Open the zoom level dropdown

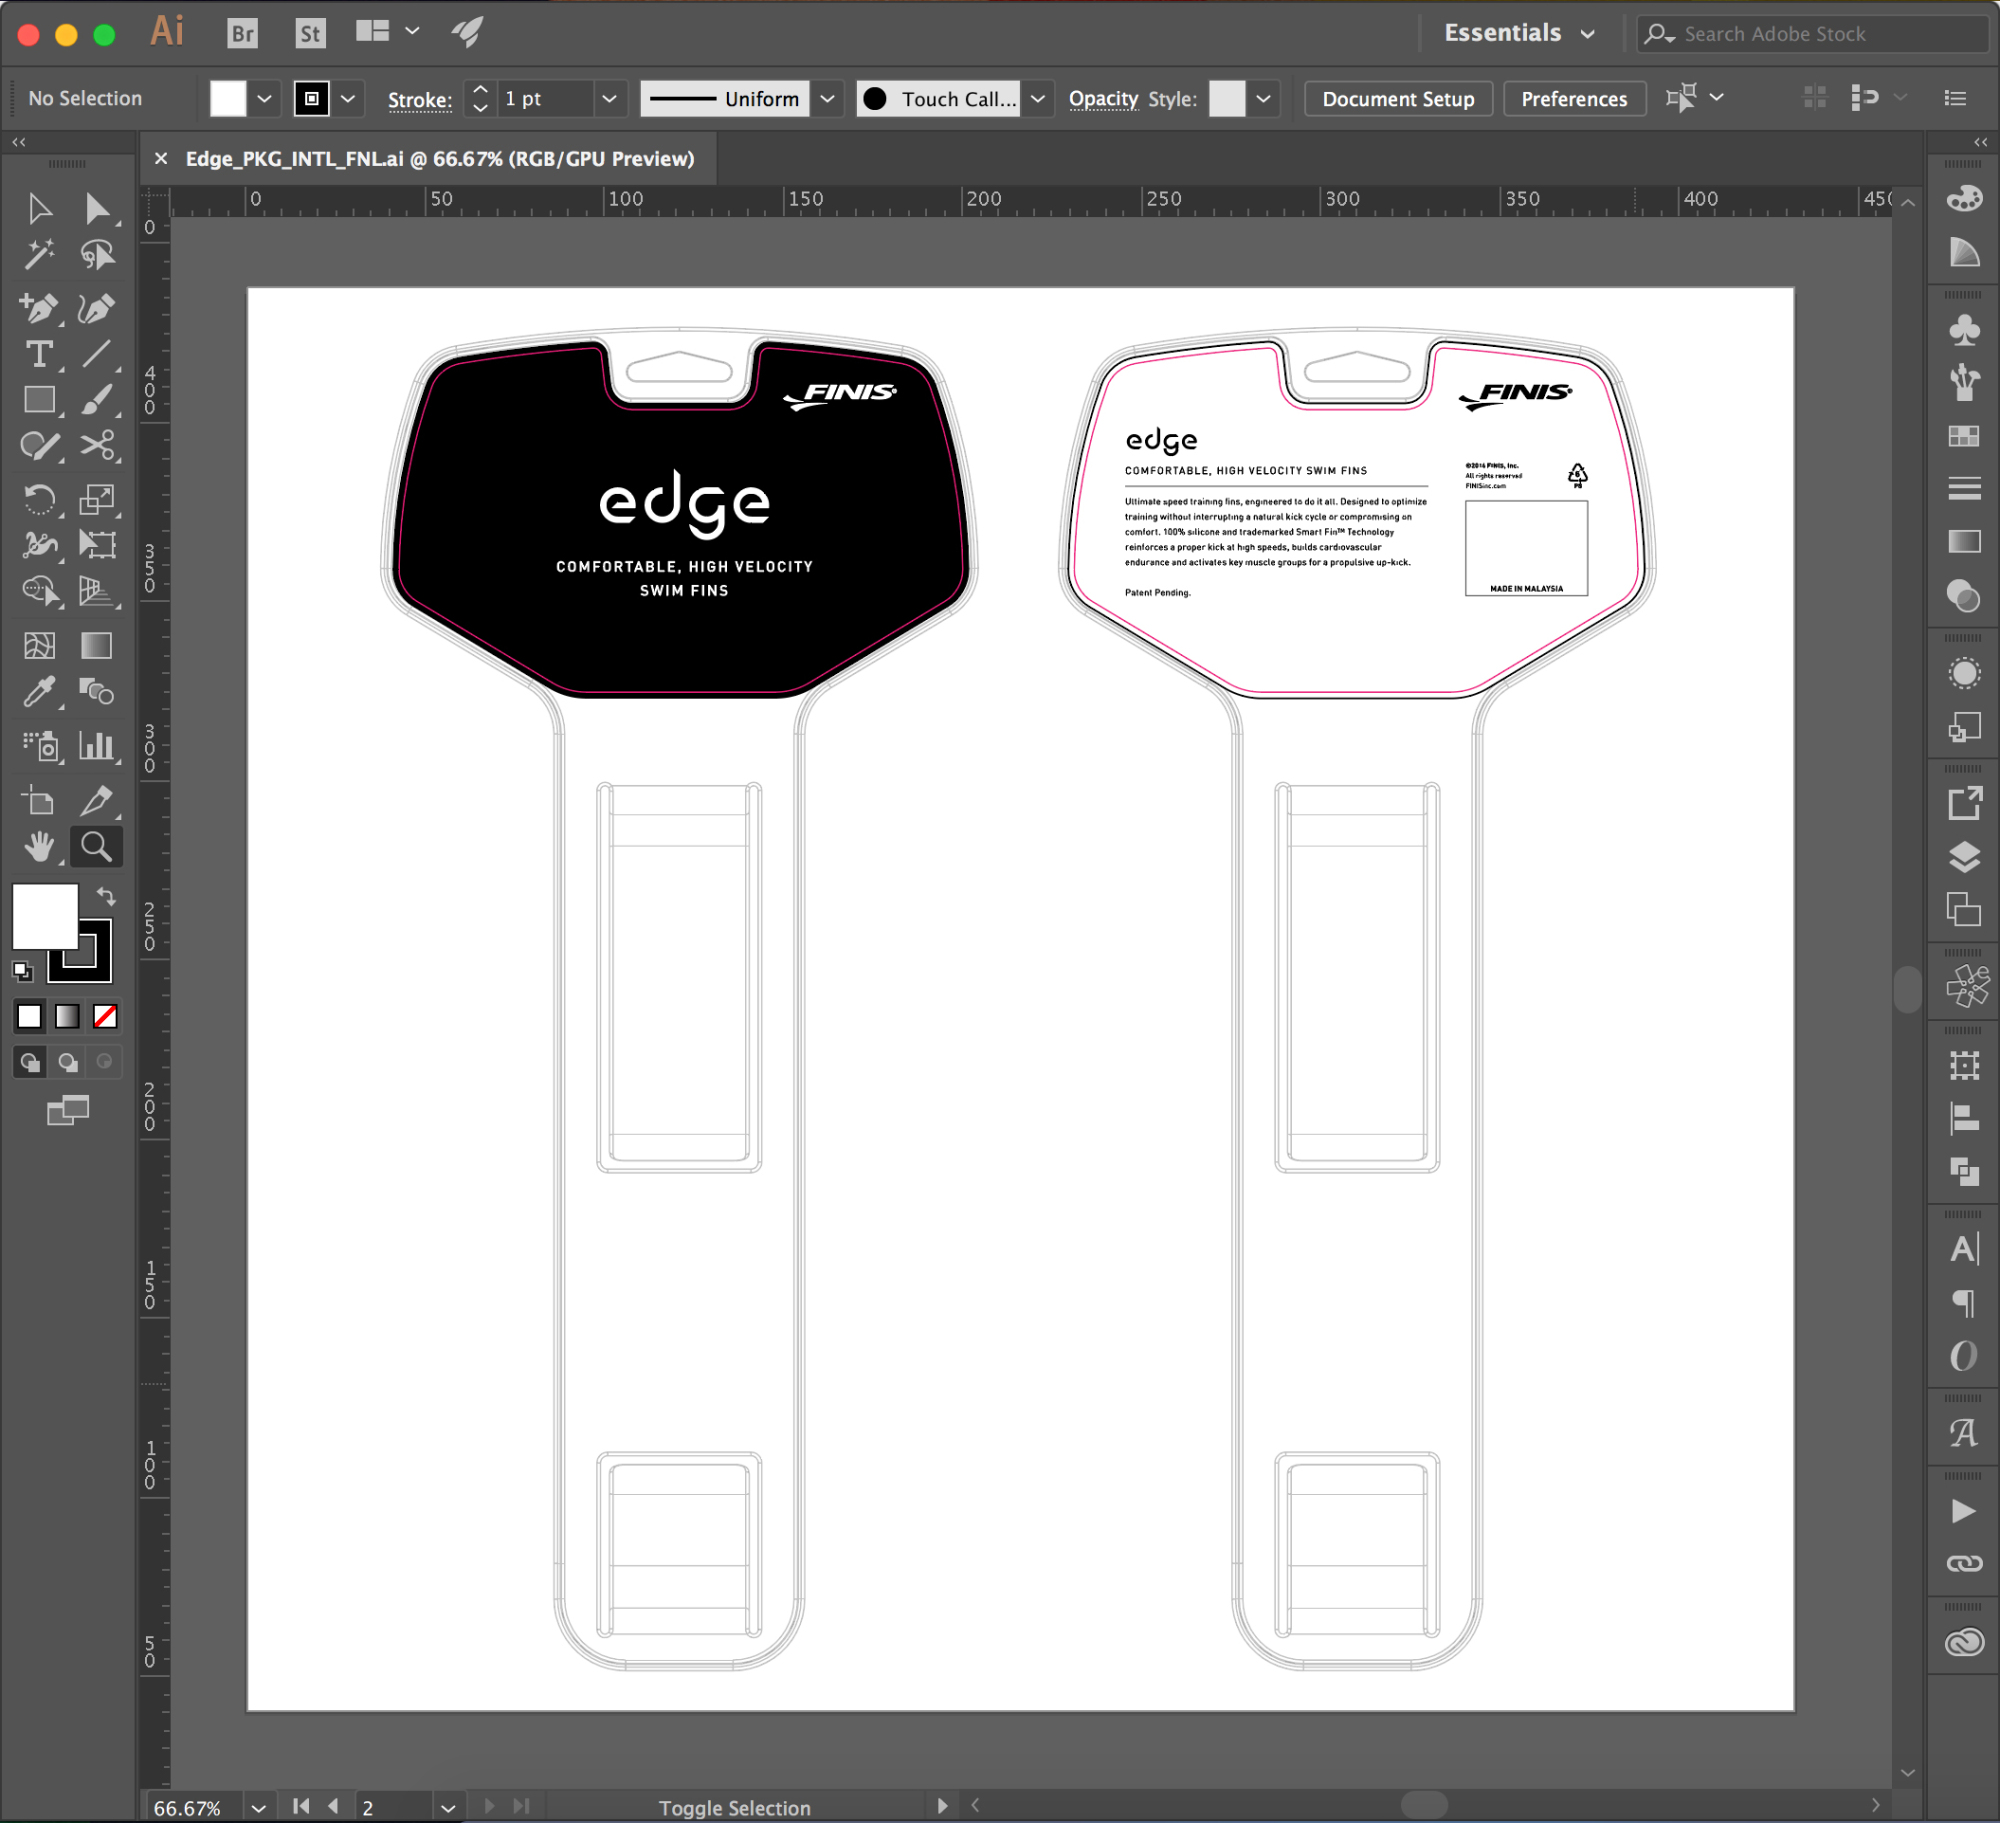[x=258, y=1808]
